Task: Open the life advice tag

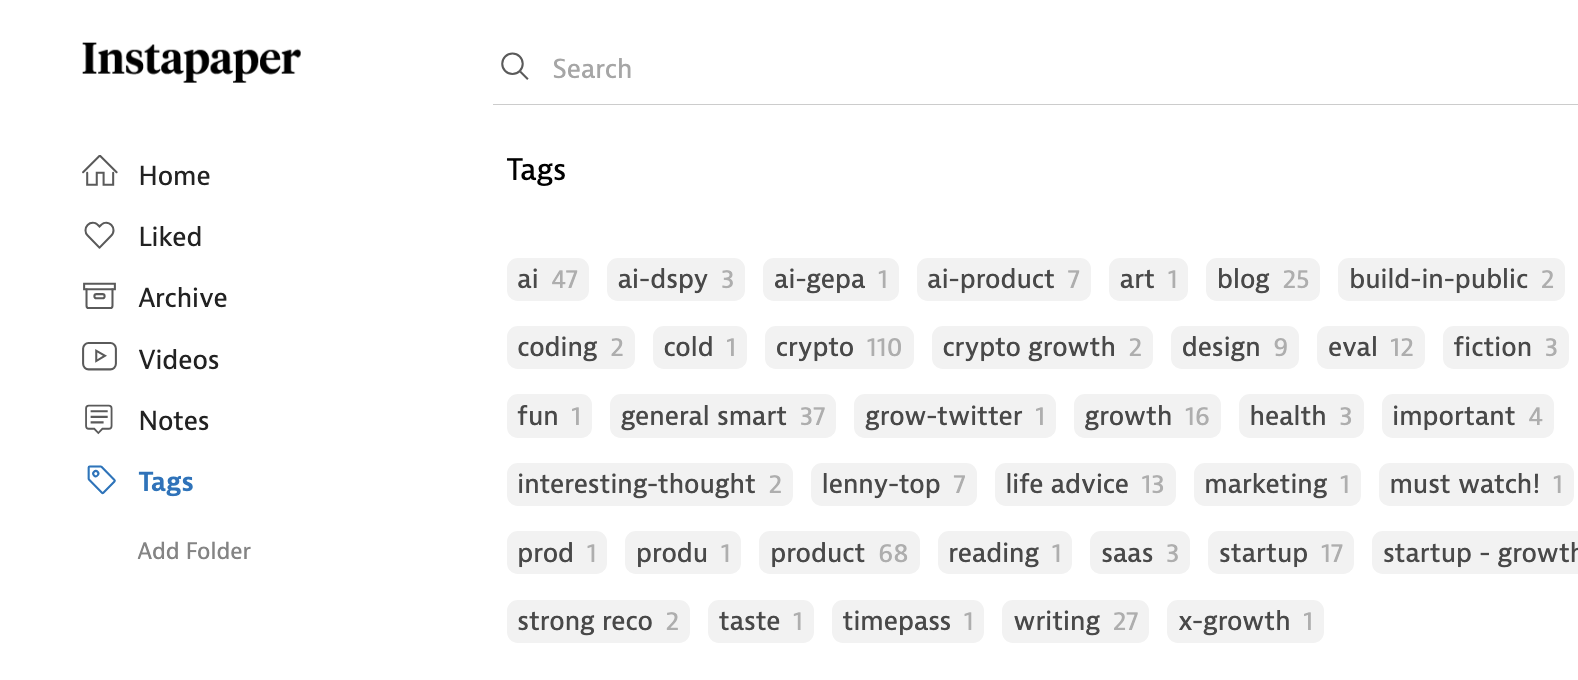Action: click(1084, 484)
